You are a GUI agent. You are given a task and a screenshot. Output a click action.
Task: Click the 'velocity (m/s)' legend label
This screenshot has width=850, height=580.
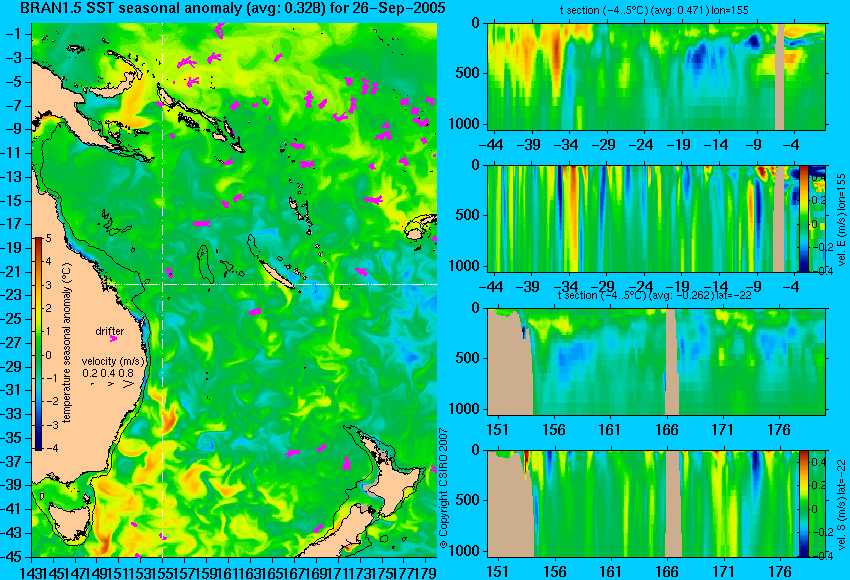[x=113, y=361]
